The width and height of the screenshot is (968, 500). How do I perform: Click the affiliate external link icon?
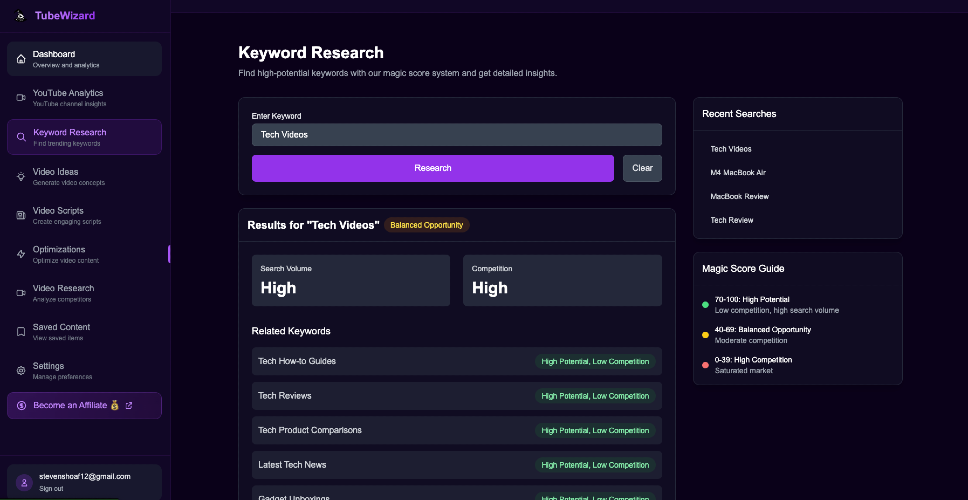tap(129, 406)
